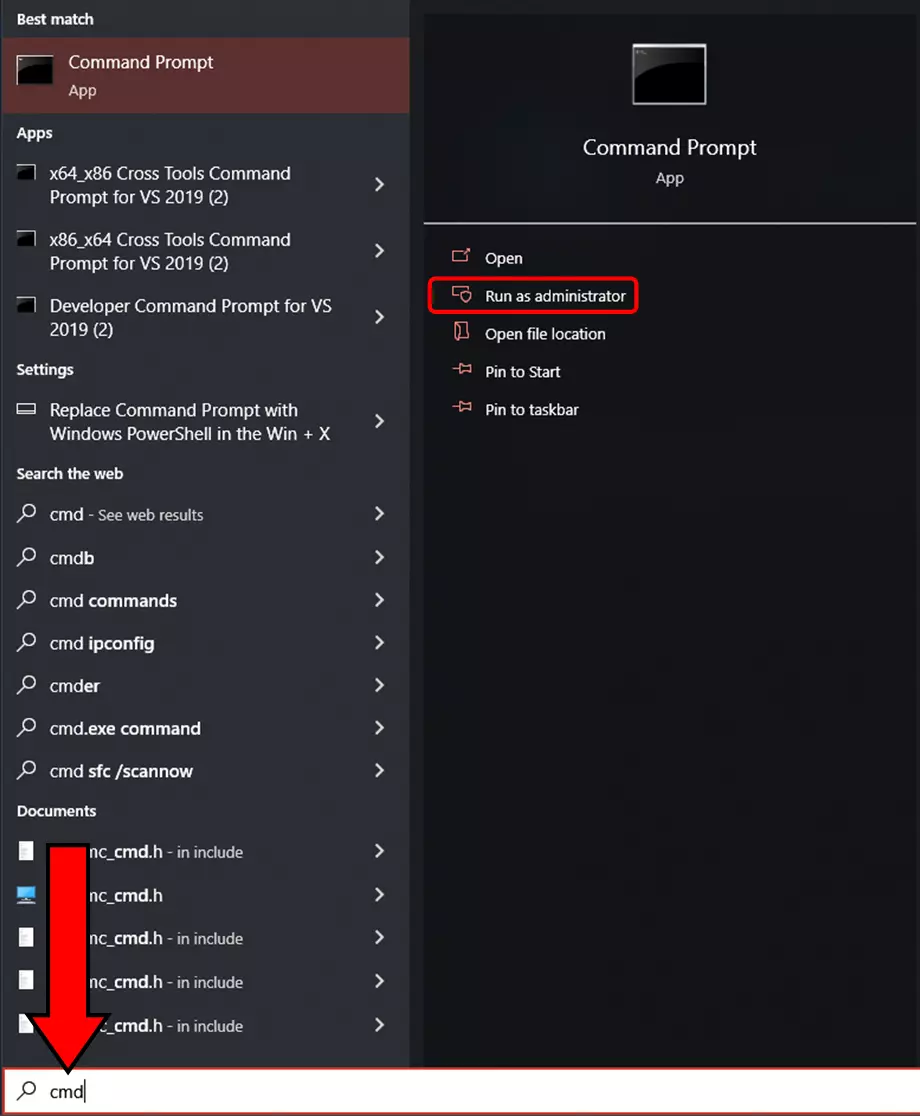Viewport: 920px width, 1116px height.
Task: Expand x86_x64 Cross Tools Command Prompt arrow
Action: (x=379, y=251)
